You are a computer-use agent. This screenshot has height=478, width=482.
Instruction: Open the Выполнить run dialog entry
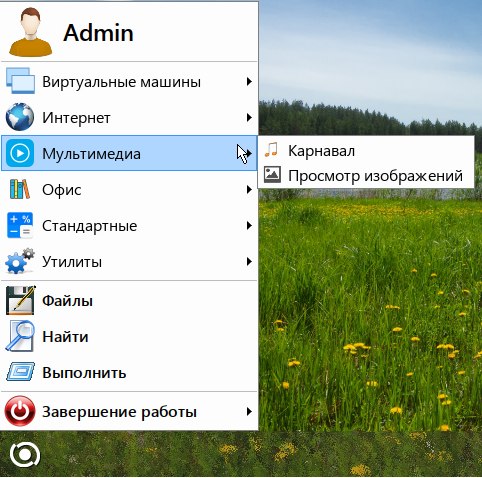pyautogui.click(x=129, y=372)
